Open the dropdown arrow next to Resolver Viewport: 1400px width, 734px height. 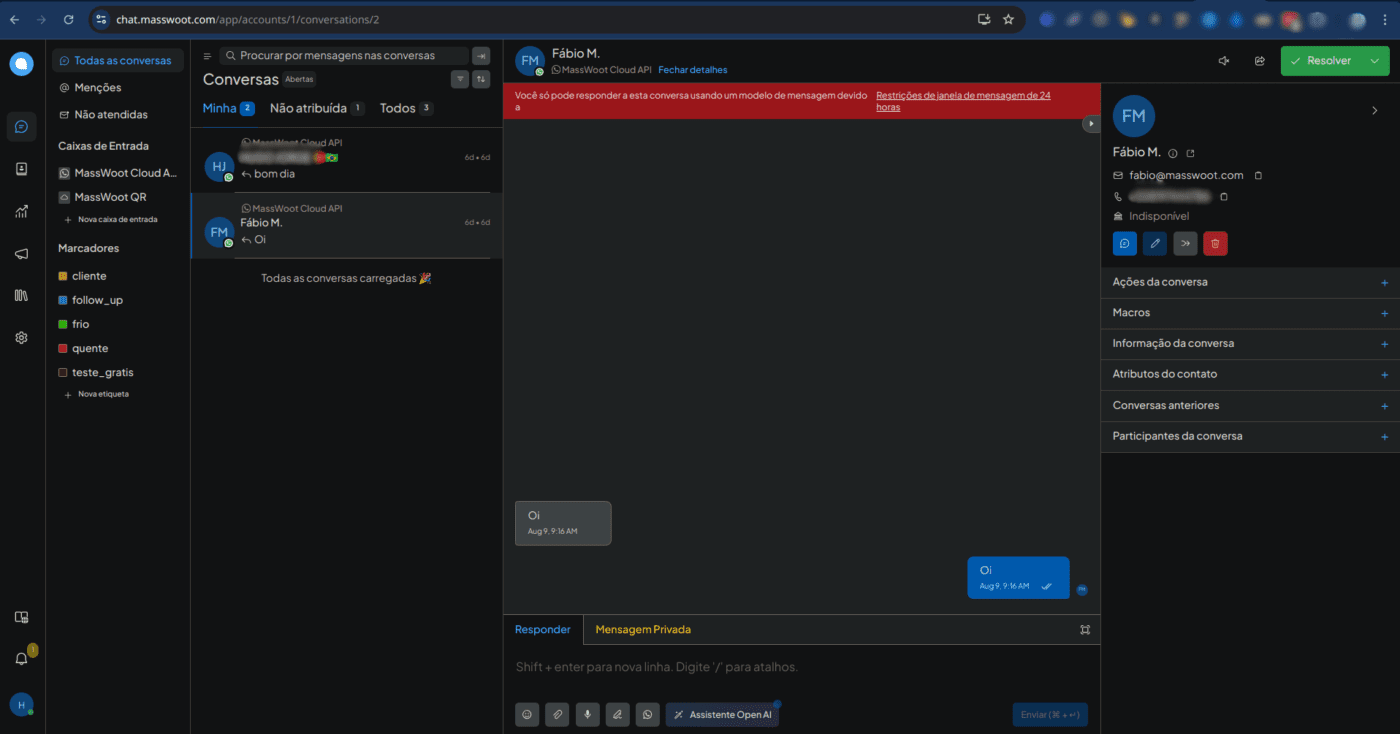pyautogui.click(x=1376, y=61)
